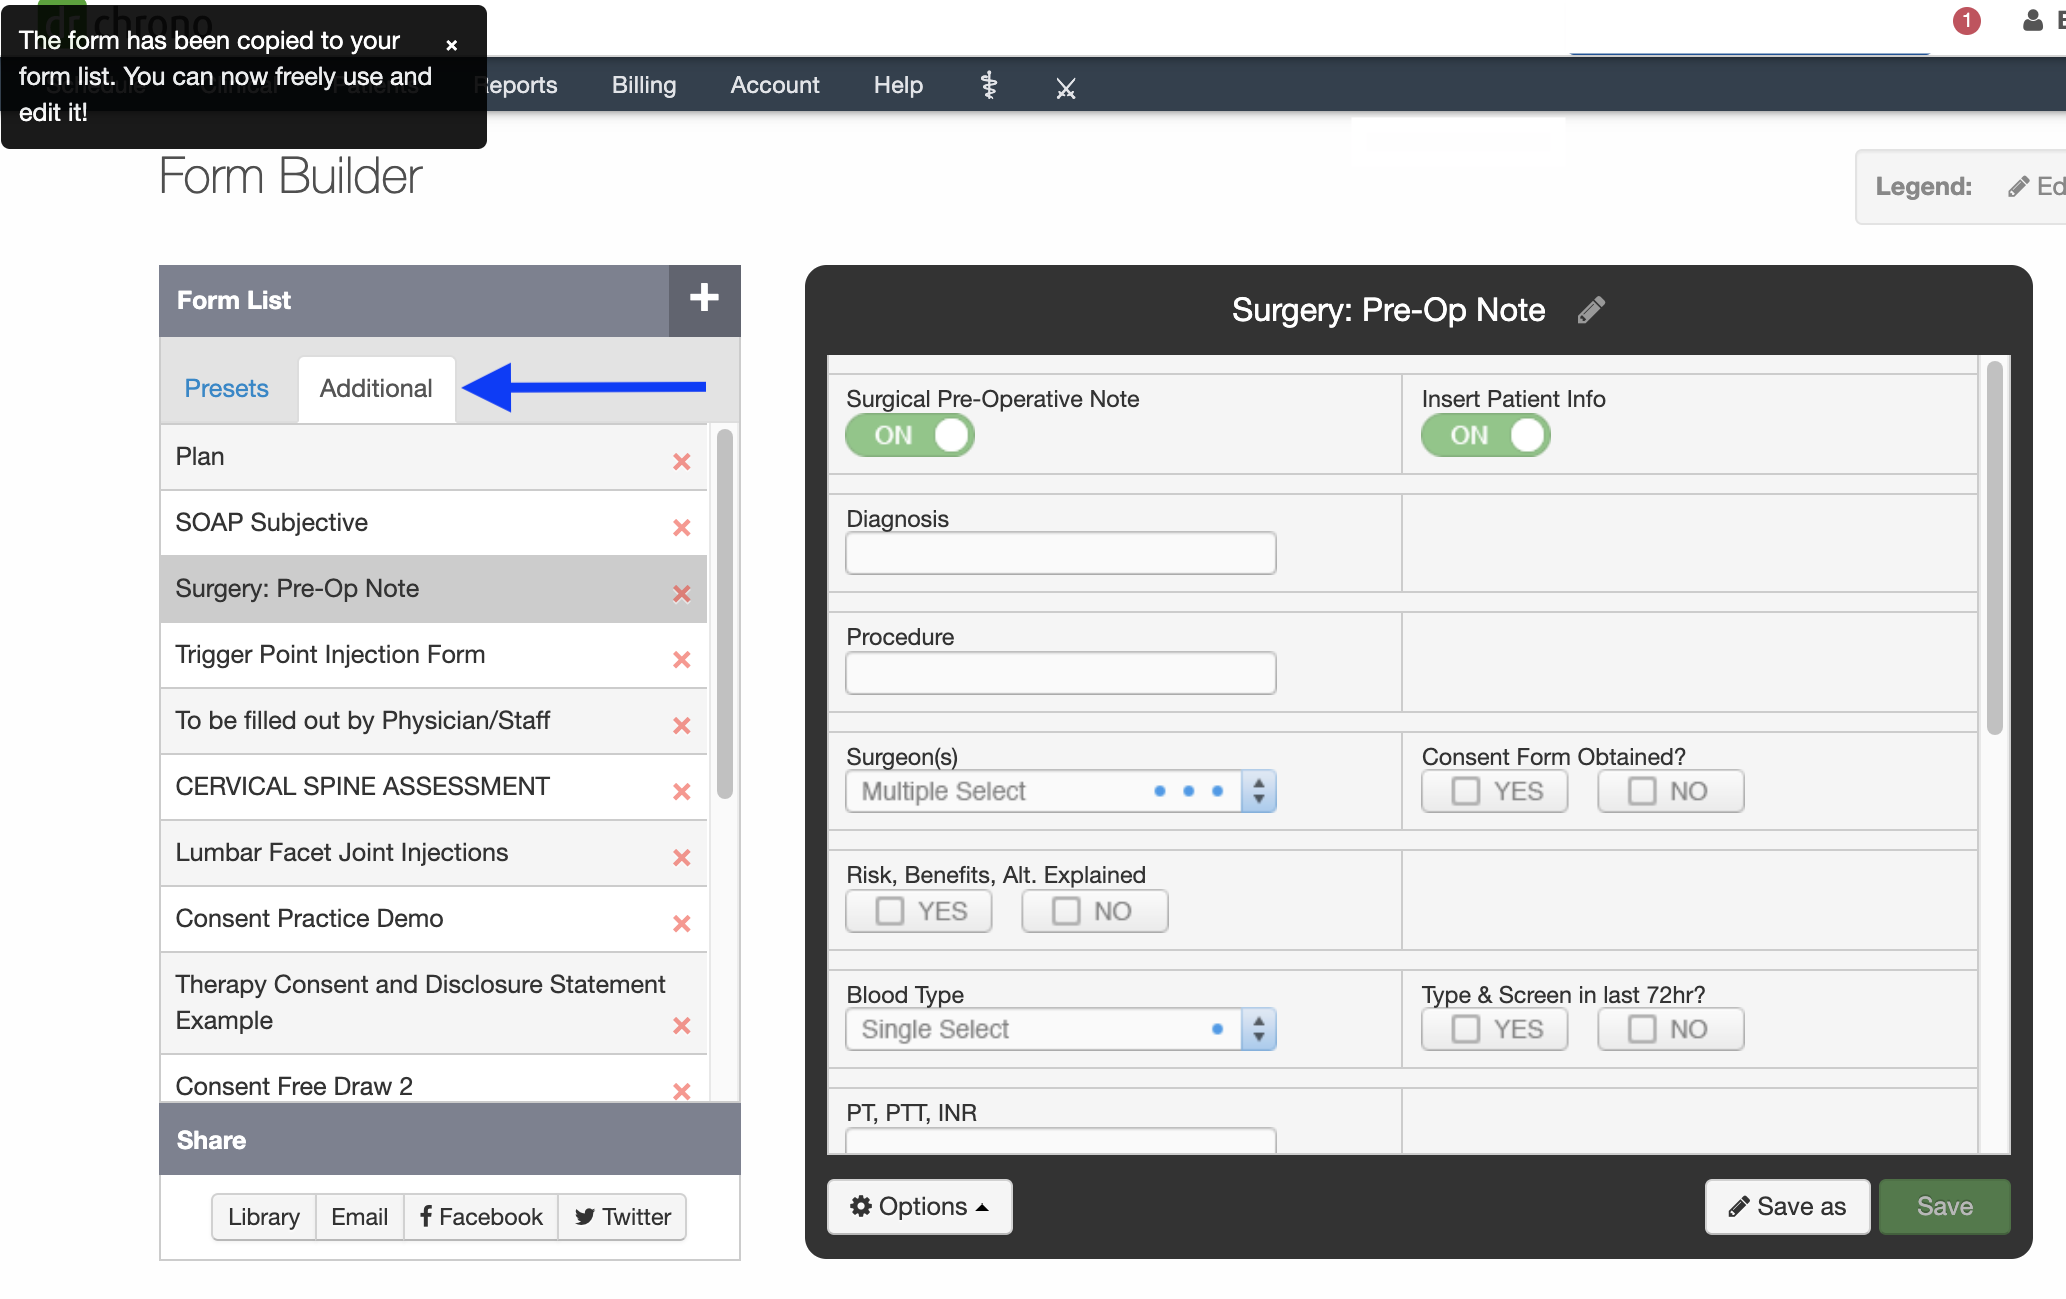This screenshot has height=1299, width=2066.
Task: Share form to Library
Action: (264, 1217)
